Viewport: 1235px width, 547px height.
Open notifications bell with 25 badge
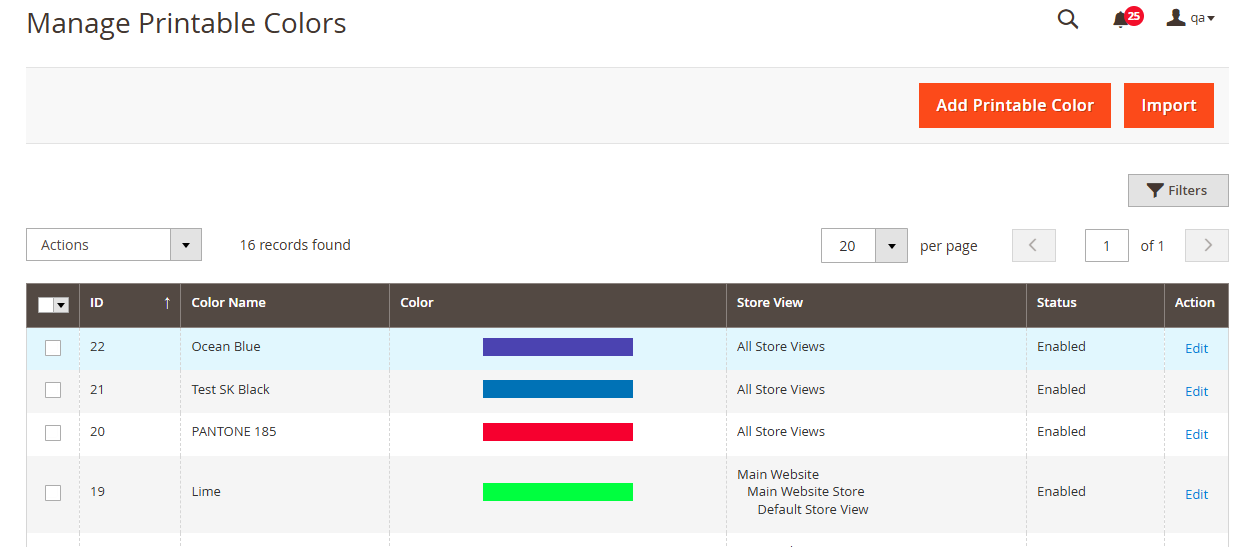coord(1122,19)
